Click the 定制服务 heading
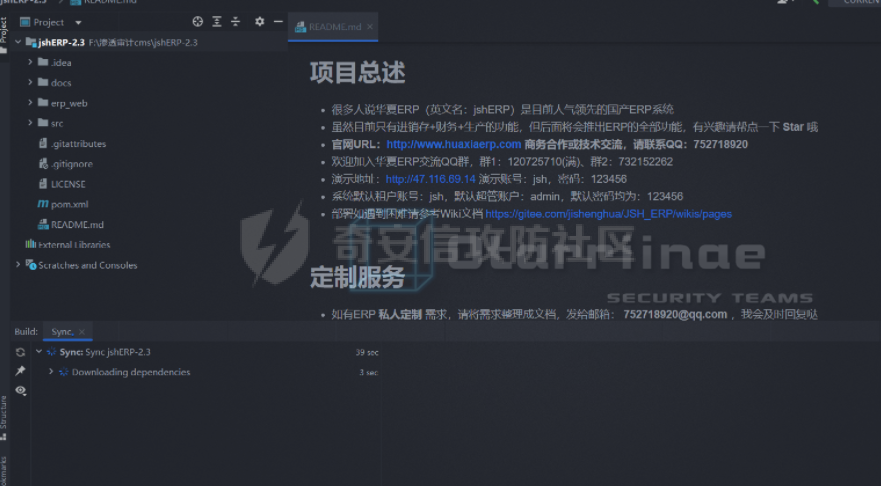 tap(357, 278)
